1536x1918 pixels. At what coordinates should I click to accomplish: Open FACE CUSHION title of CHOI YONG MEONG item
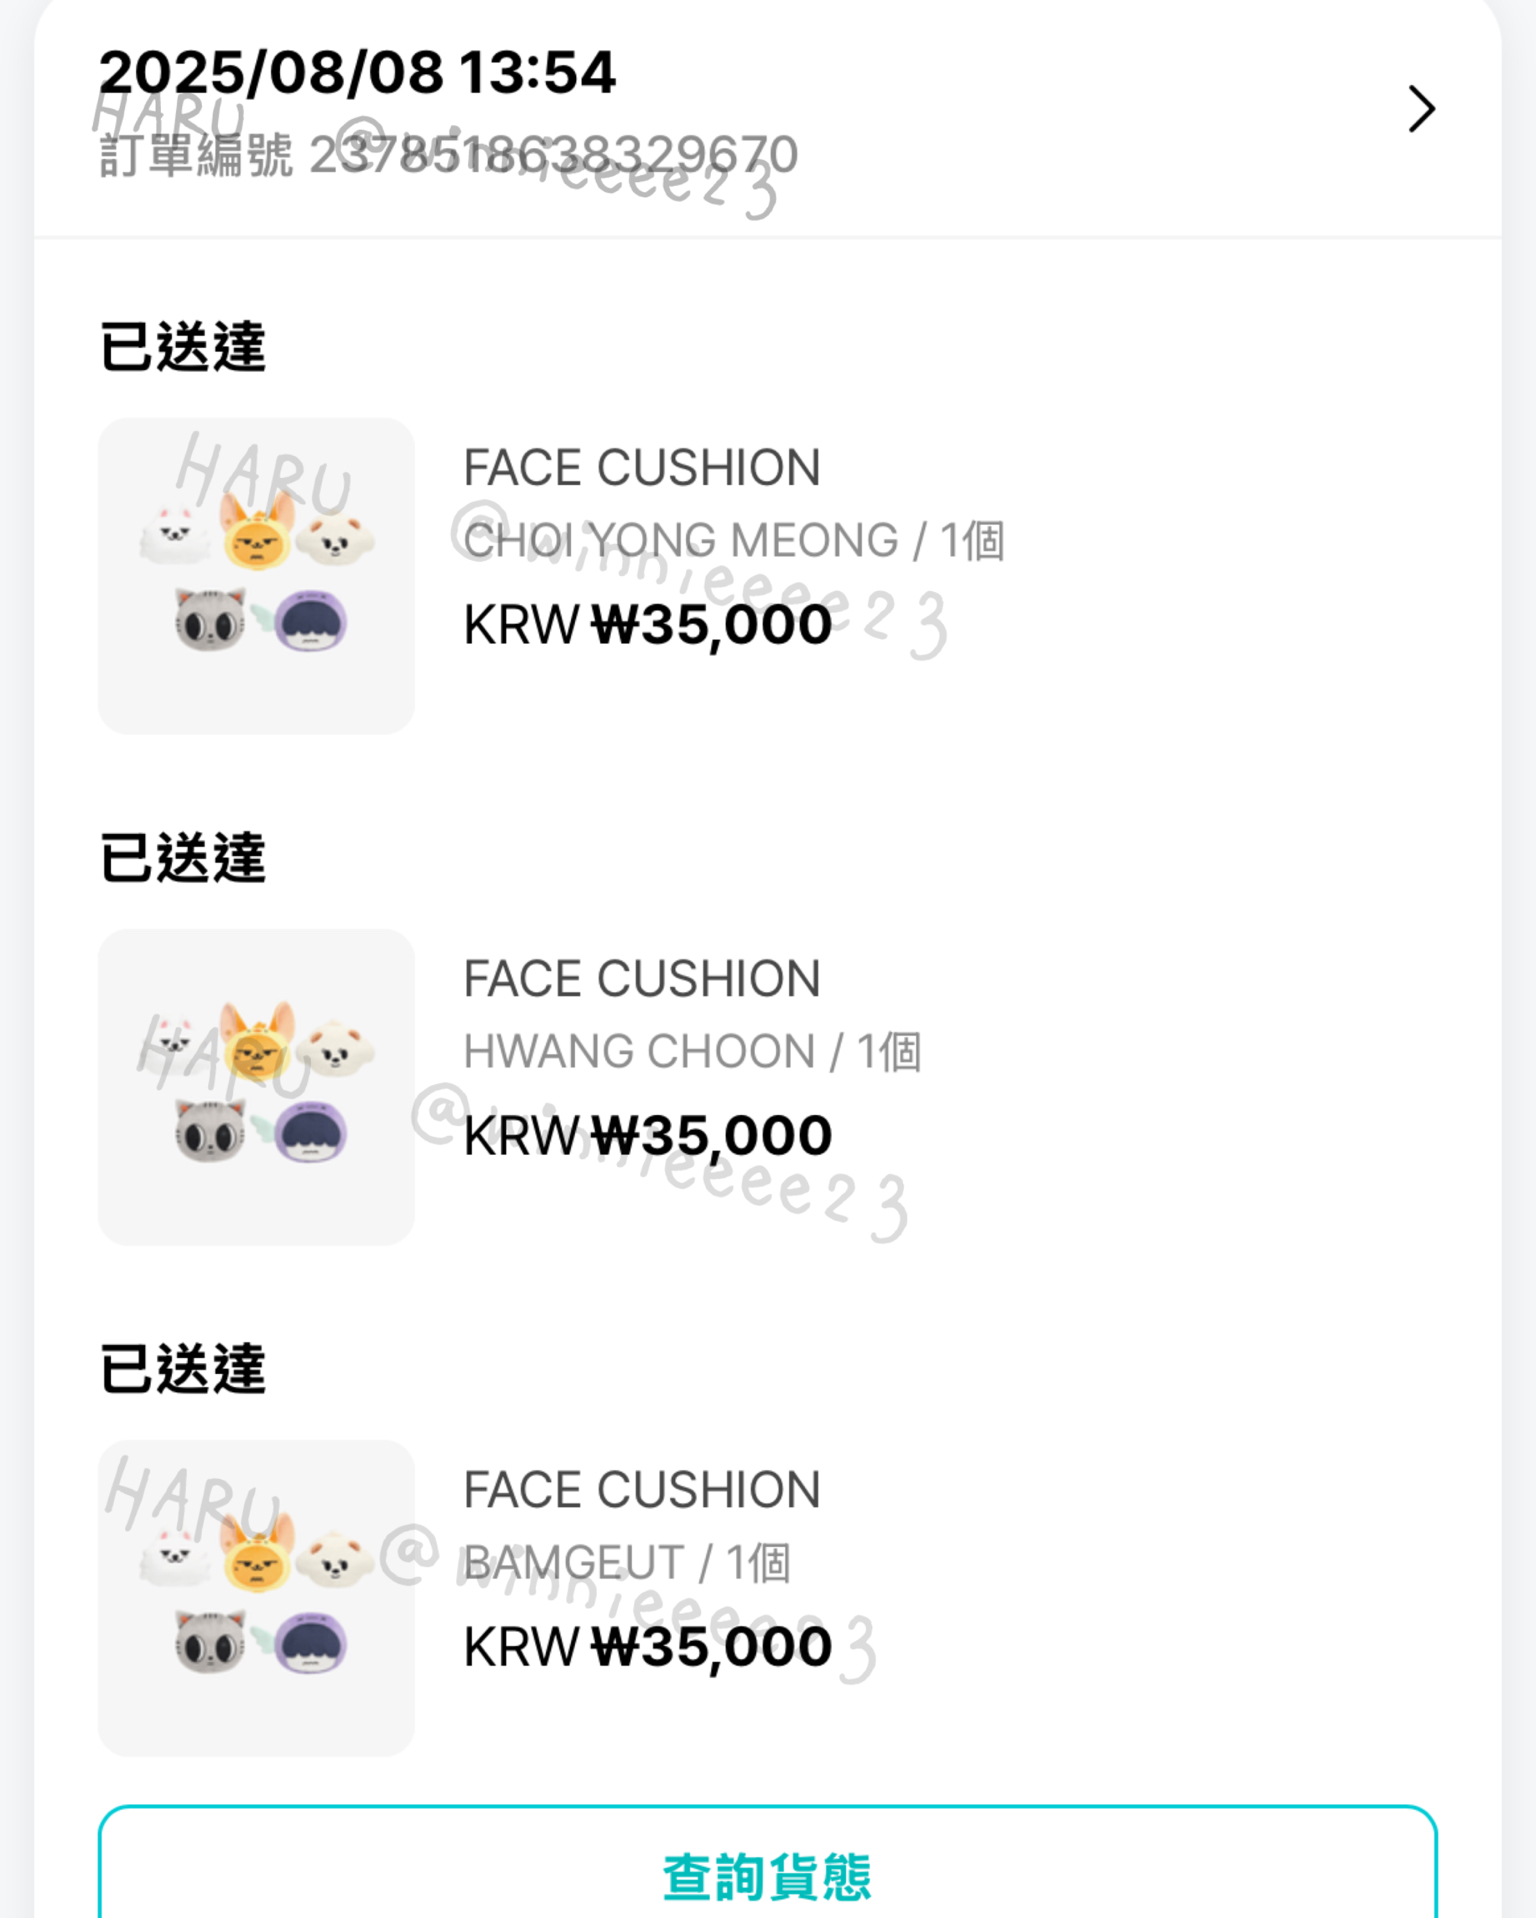point(642,468)
